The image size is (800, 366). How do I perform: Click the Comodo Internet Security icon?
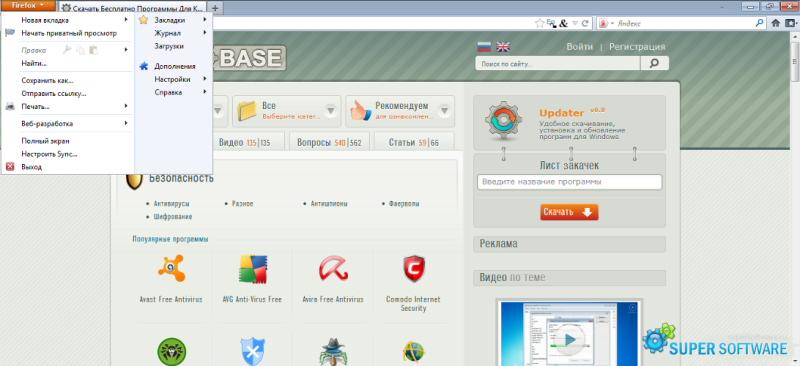[413, 269]
